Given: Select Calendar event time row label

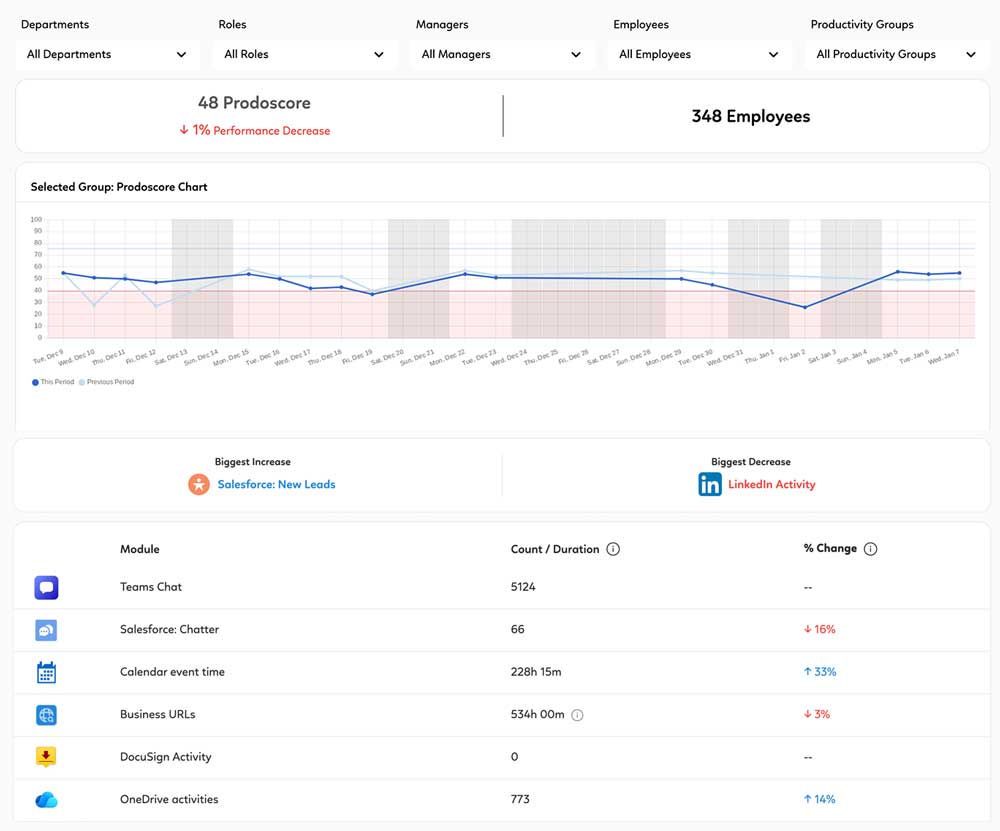Looking at the screenshot, I should (x=172, y=672).
